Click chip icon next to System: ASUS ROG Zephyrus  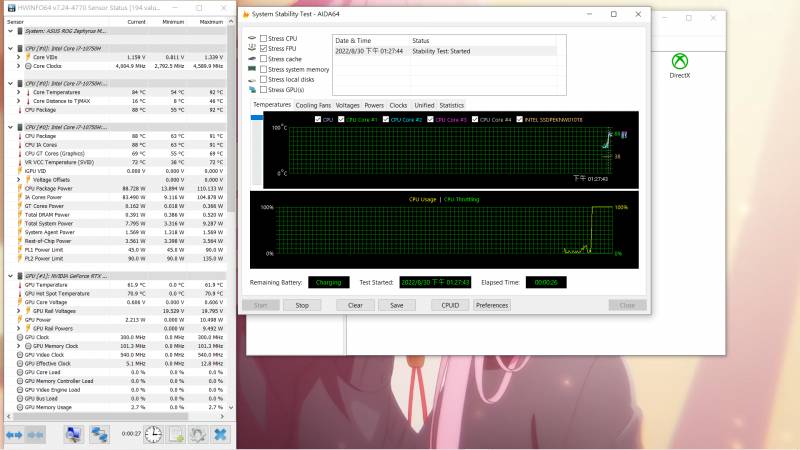(20, 31)
